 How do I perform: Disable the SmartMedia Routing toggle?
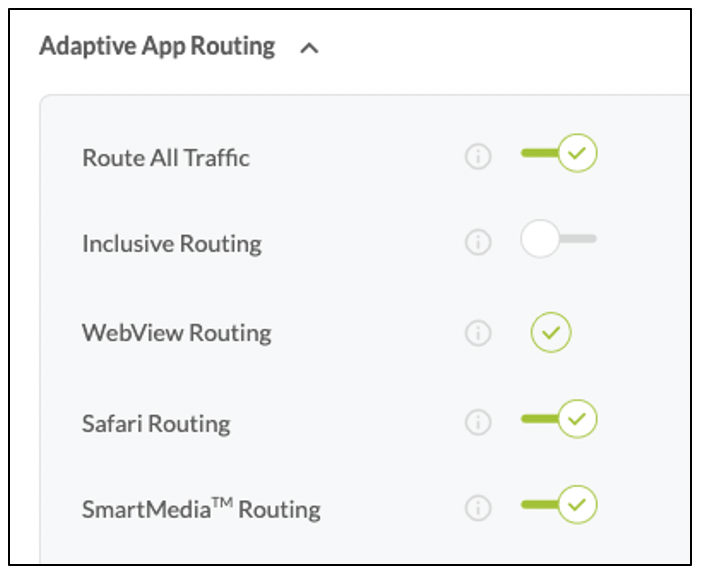[559, 505]
